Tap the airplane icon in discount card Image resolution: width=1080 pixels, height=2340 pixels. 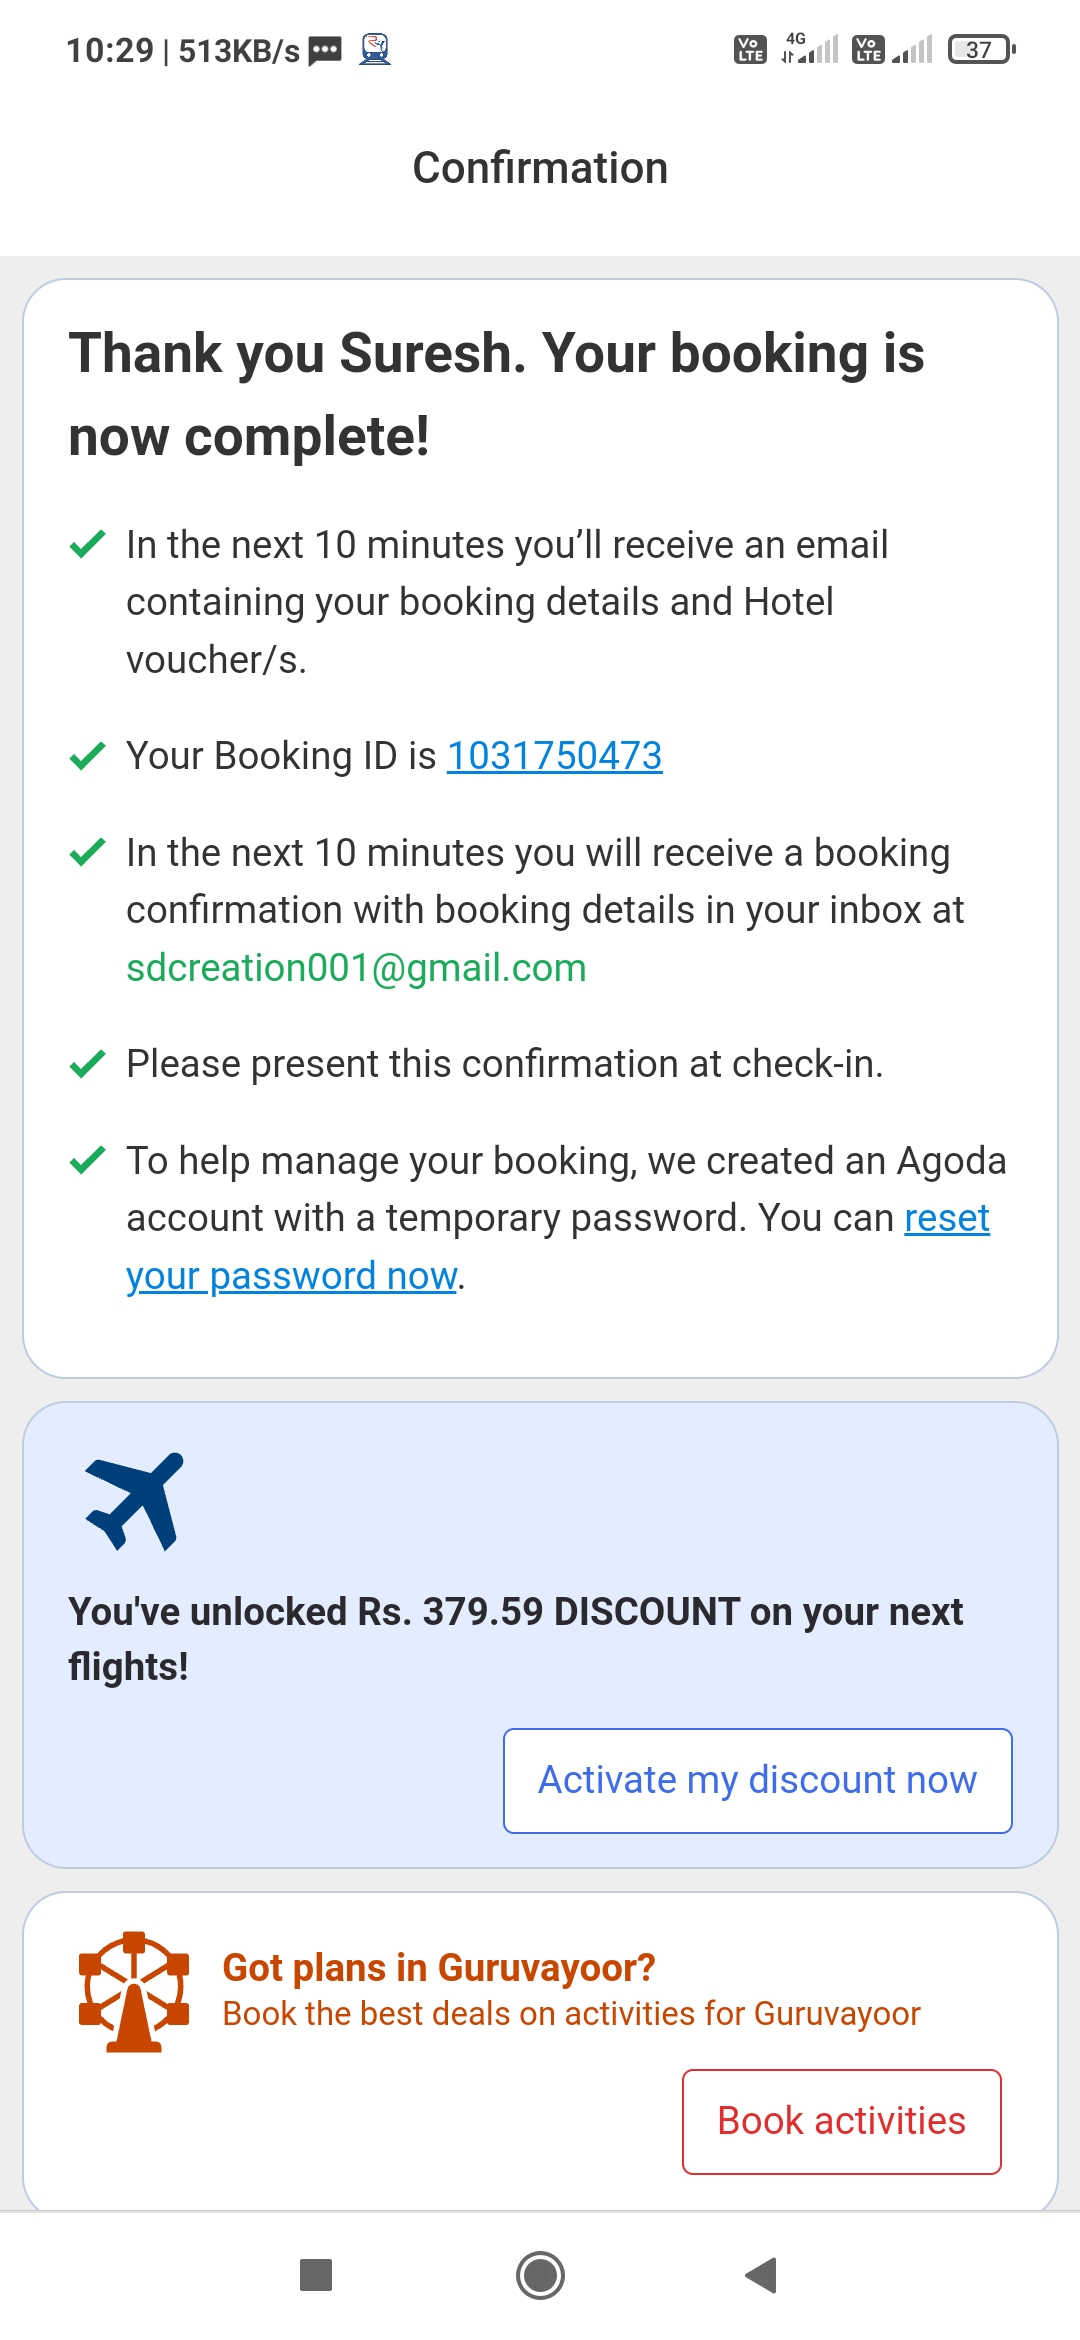[x=134, y=1501]
